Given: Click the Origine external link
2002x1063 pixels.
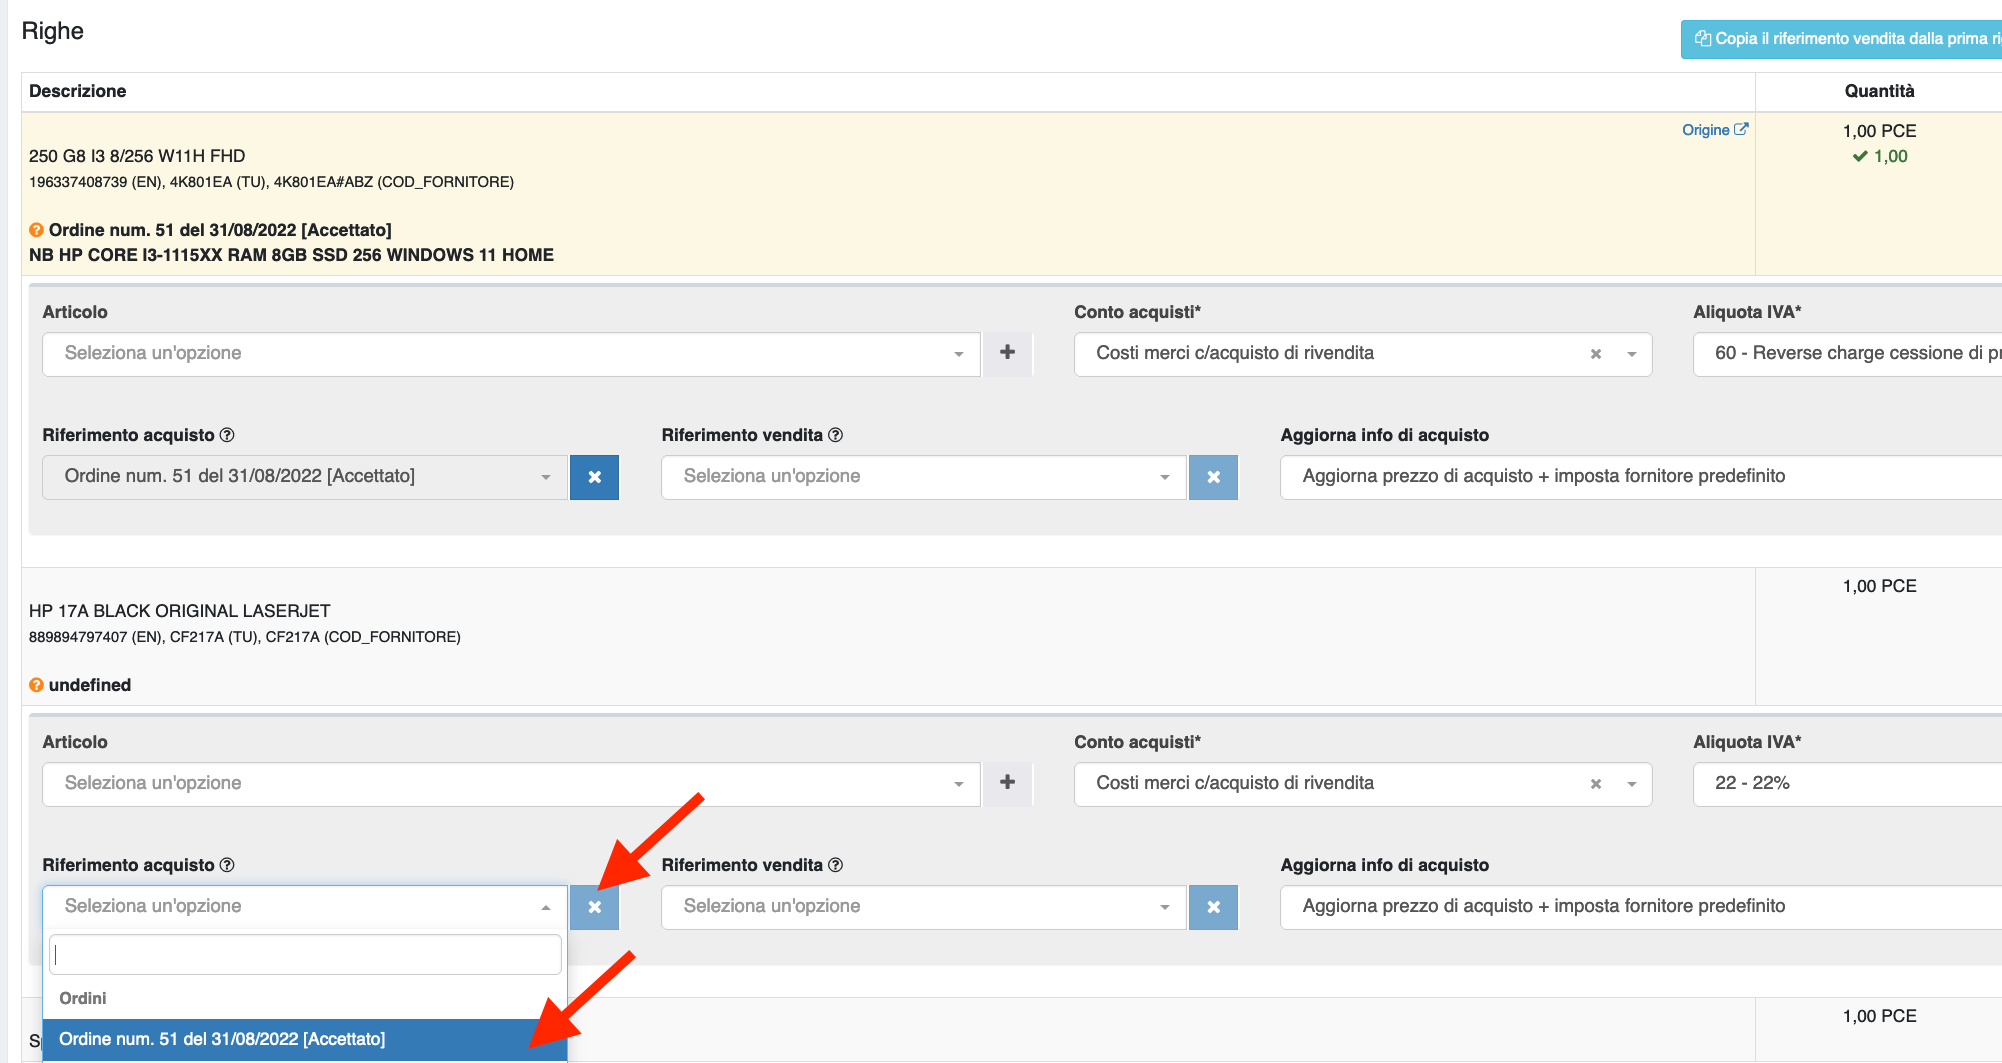Looking at the screenshot, I should coord(1714,130).
